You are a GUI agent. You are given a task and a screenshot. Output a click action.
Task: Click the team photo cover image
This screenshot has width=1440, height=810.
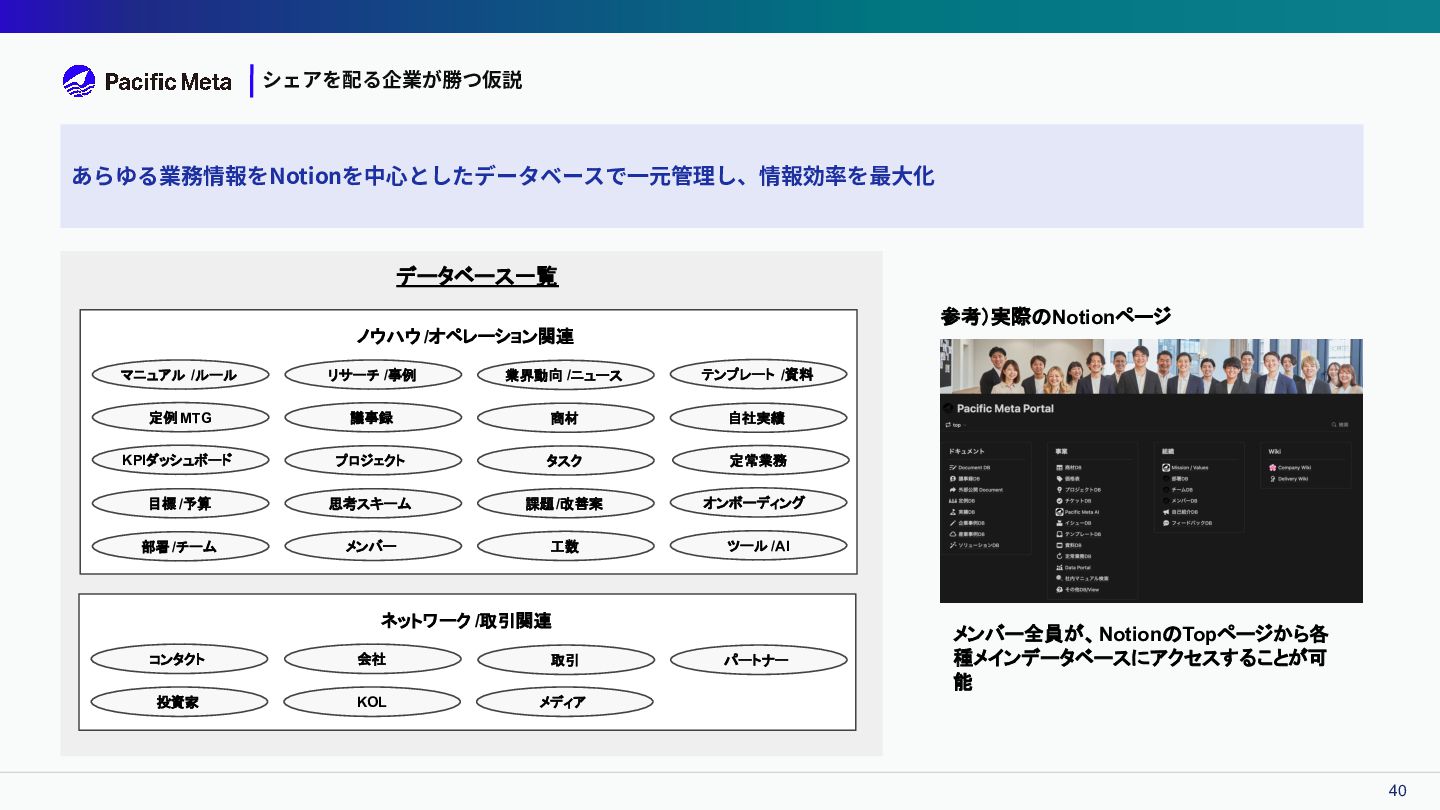[x=1151, y=366]
